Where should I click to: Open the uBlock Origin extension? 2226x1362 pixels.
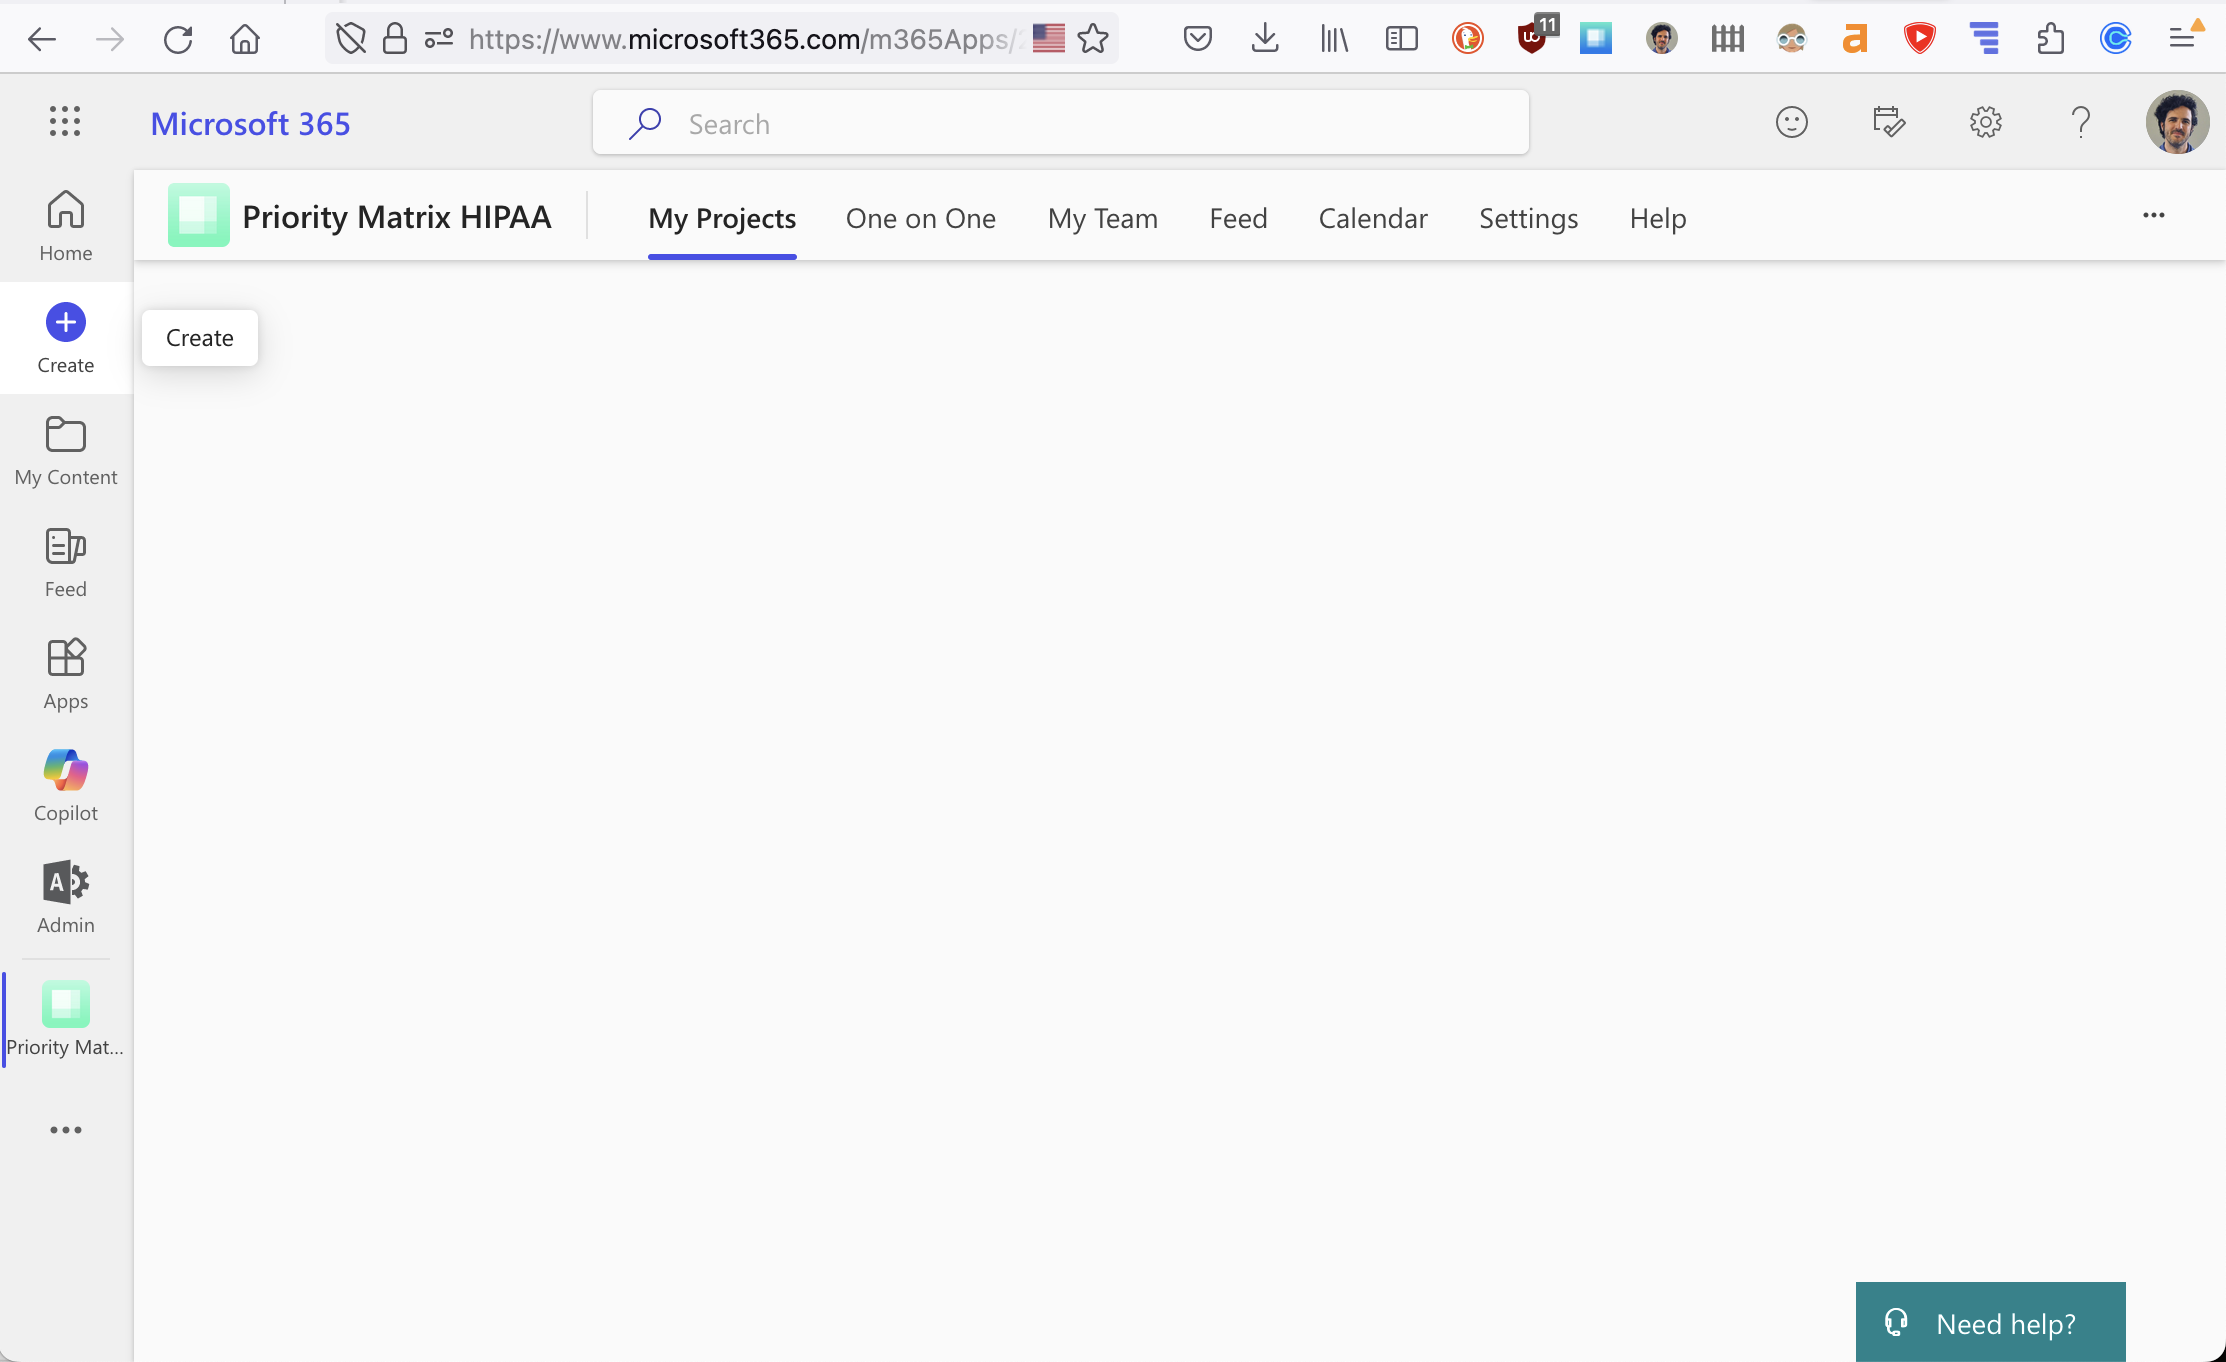tap(1531, 39)
